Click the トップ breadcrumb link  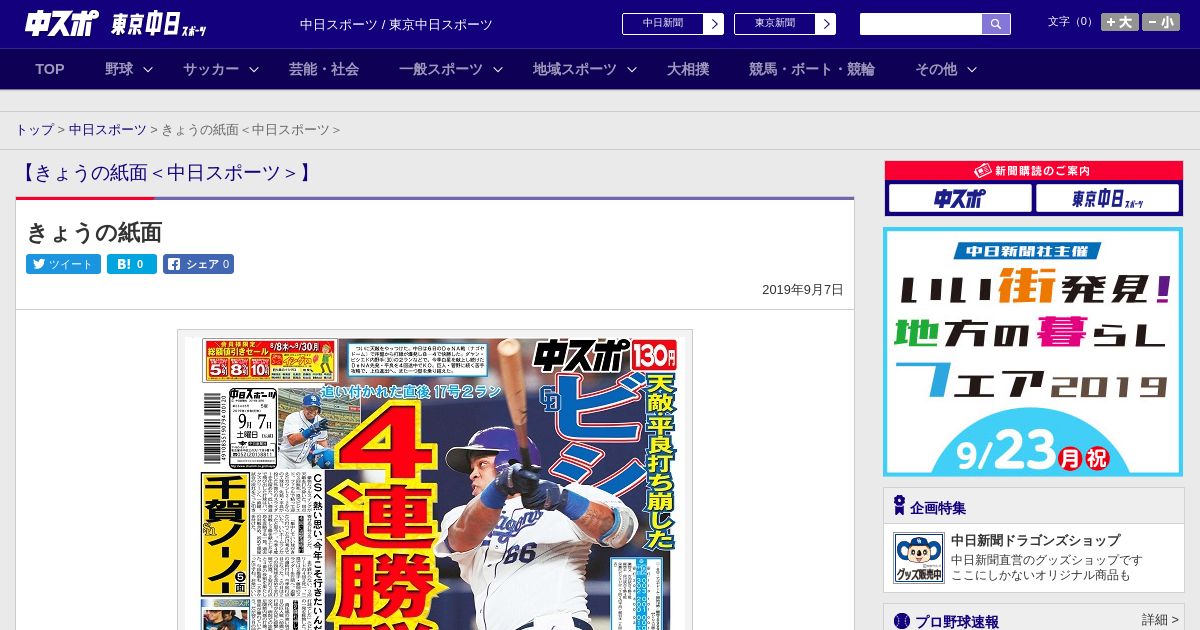35,130
